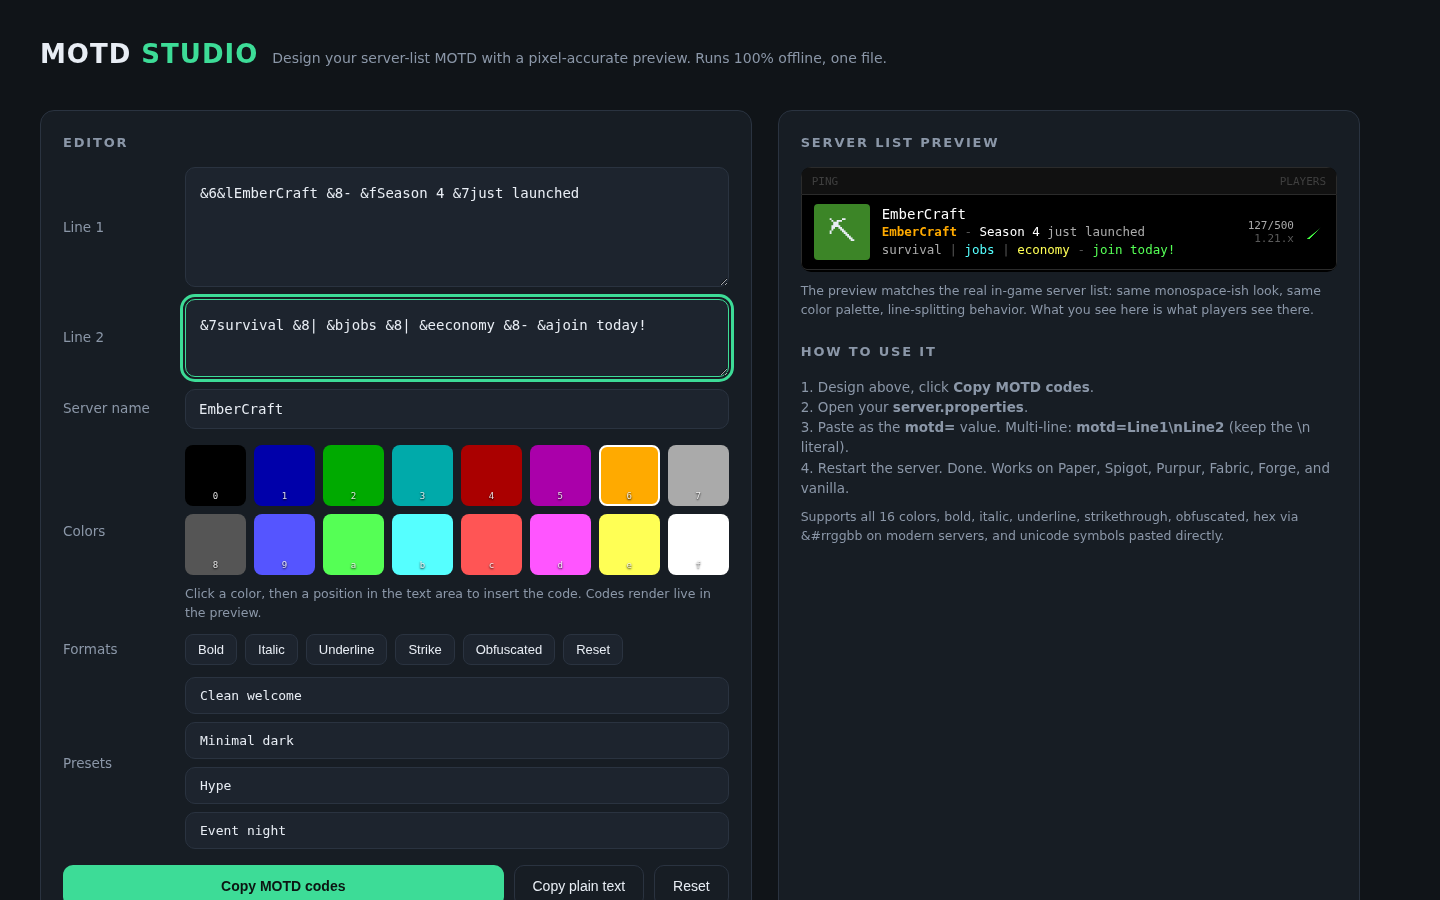1440x900 pixels.
Task: Pick dark green color swatch 2
Action: 353,475
